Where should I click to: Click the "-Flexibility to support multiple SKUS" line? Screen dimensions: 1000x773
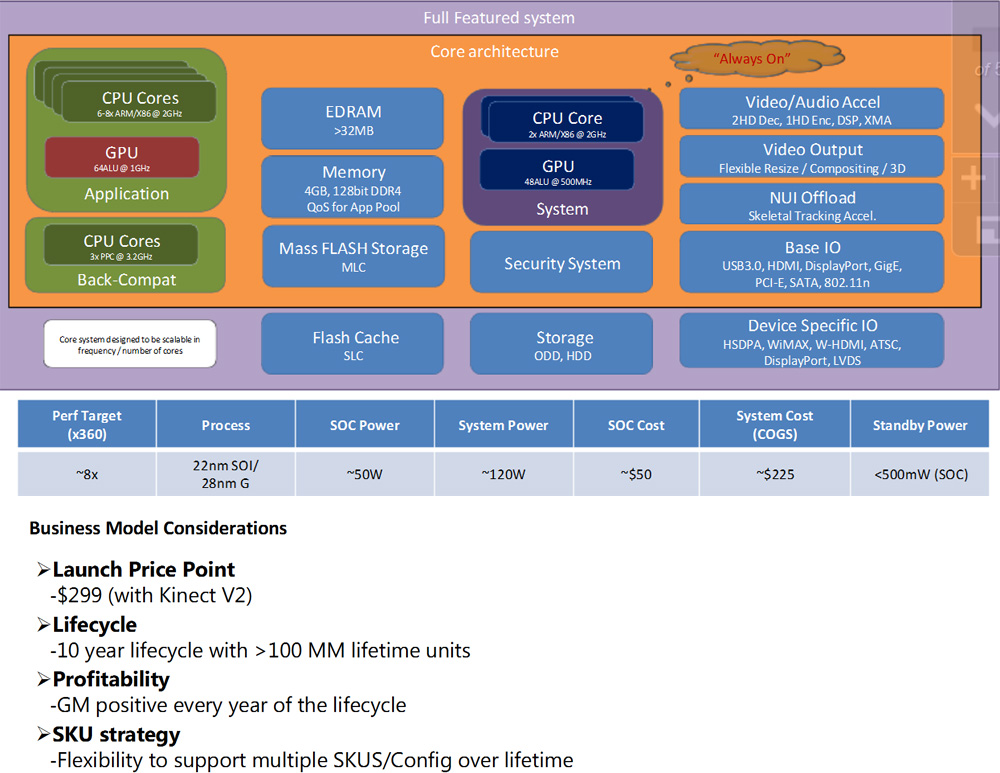[x=312, y=760]
